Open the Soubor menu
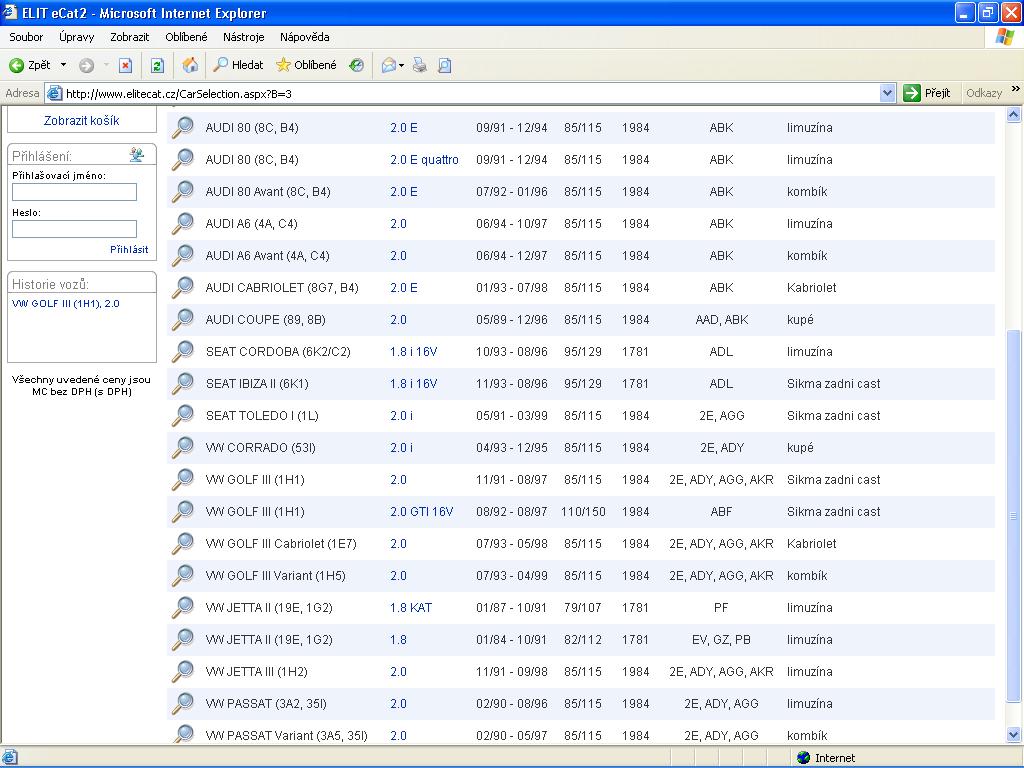Viewport: 1024px width, 768px height. click(x=26, y=37)
